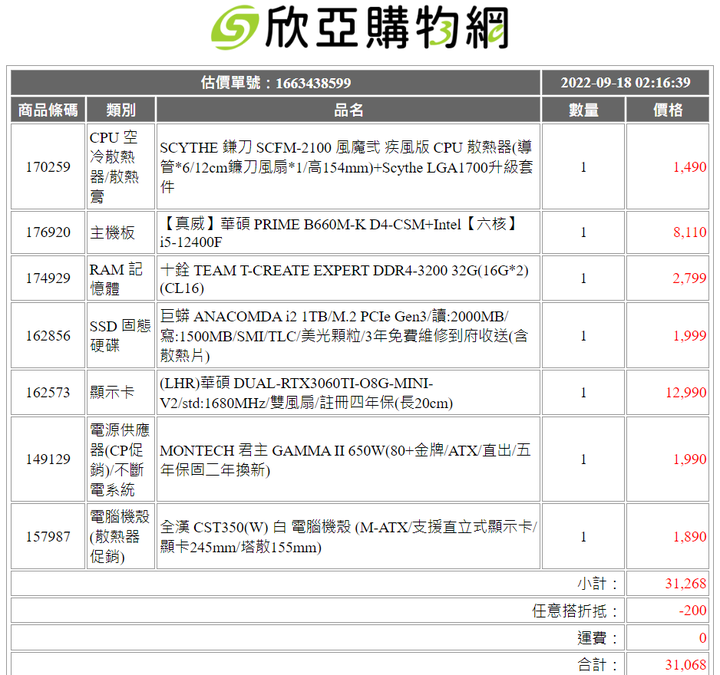The image size is (720, 675).
Task: Click the total value 31,068
Action: click(x=686, y=664)
